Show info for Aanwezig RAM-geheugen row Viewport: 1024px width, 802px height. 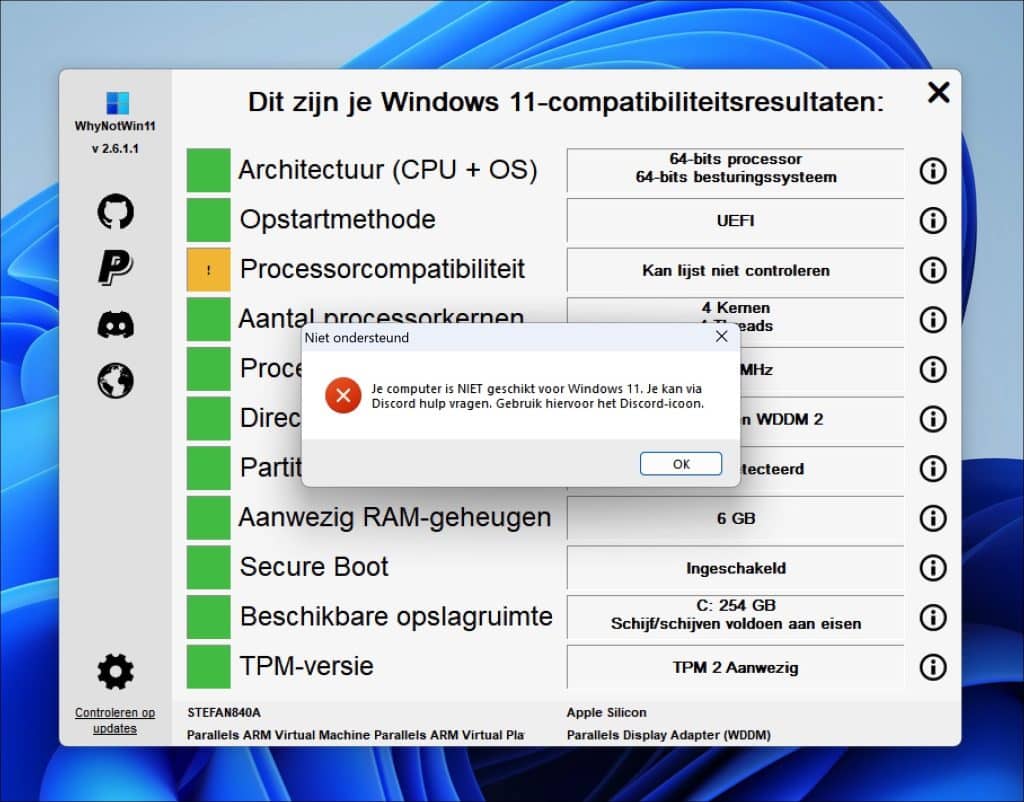(933, 518)
